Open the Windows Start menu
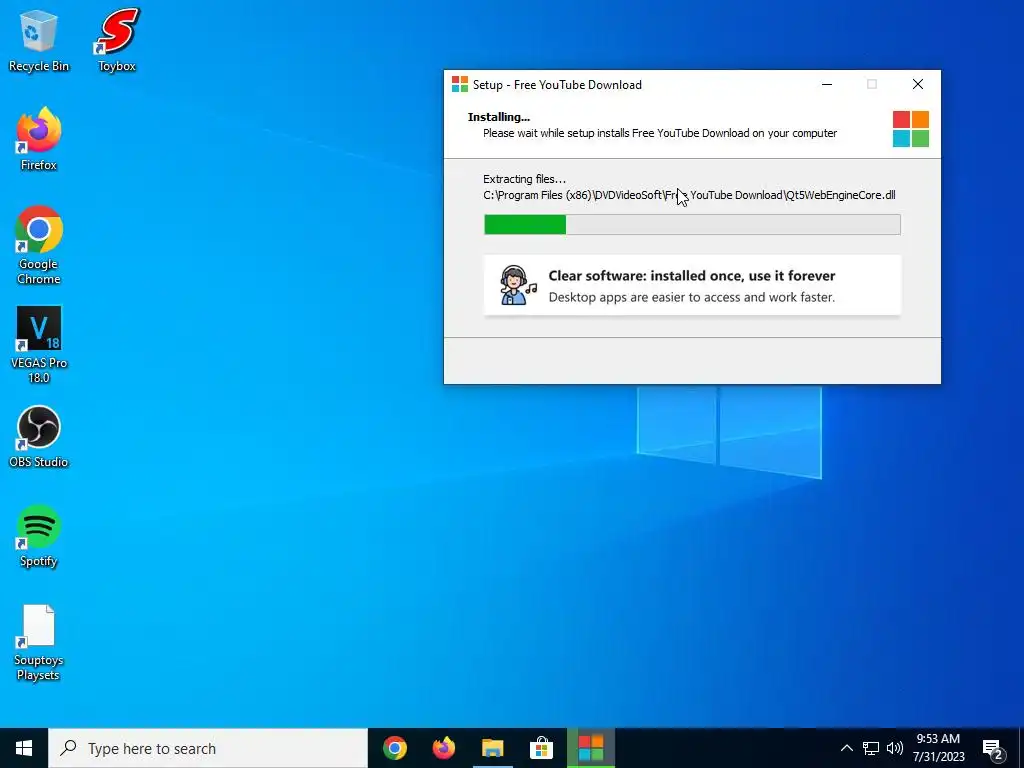The height and width of the screenshot is (768, 1024). 24,748
